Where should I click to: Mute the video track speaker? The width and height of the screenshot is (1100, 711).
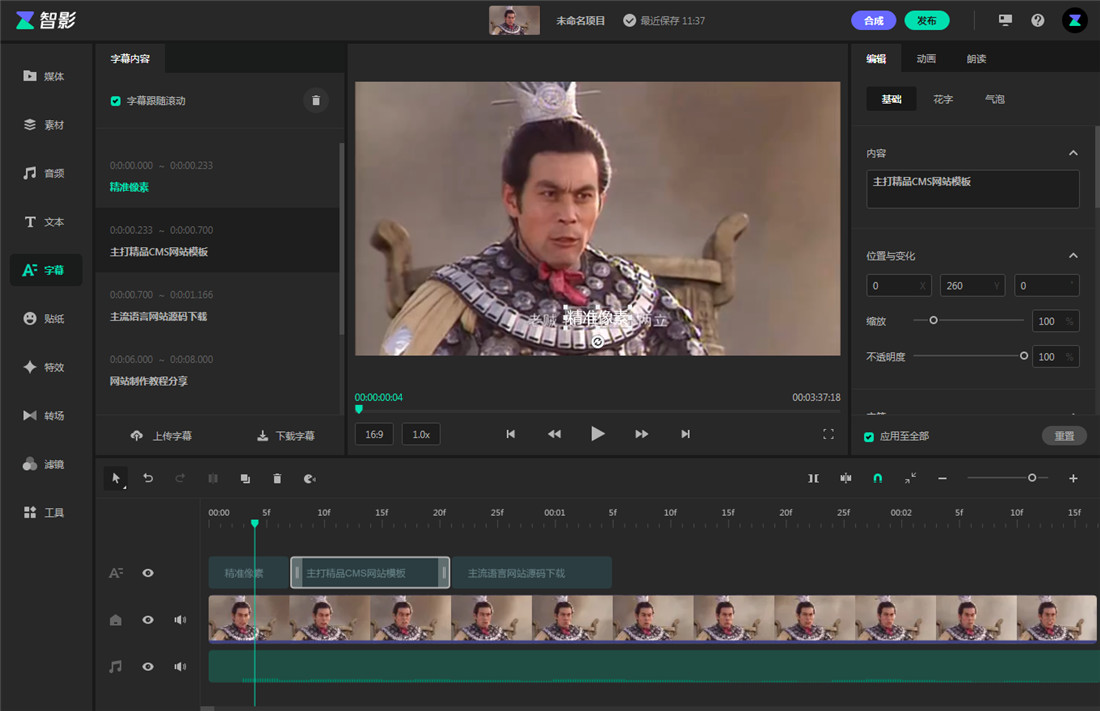[x=180, y=620]
